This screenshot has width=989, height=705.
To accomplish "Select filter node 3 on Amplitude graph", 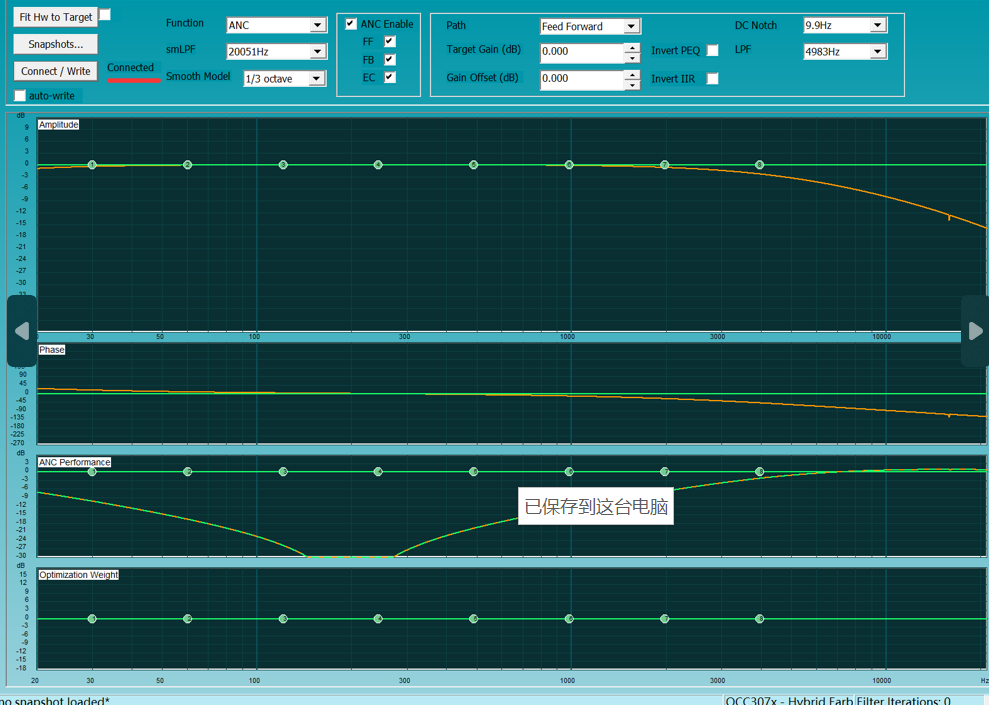I will pyautogui.click(x=283, y=165).
